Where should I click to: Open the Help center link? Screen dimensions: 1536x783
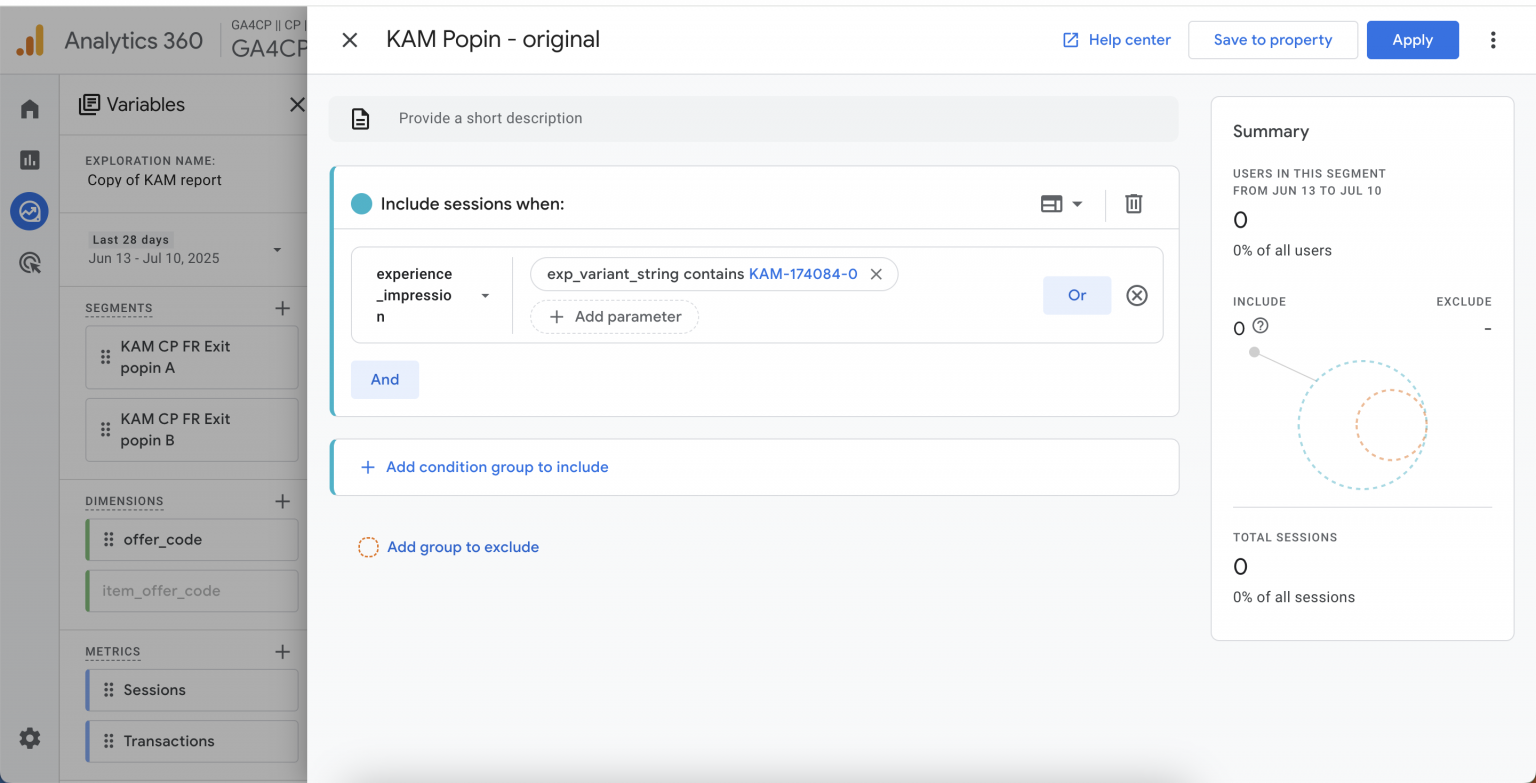[1116, 40]
